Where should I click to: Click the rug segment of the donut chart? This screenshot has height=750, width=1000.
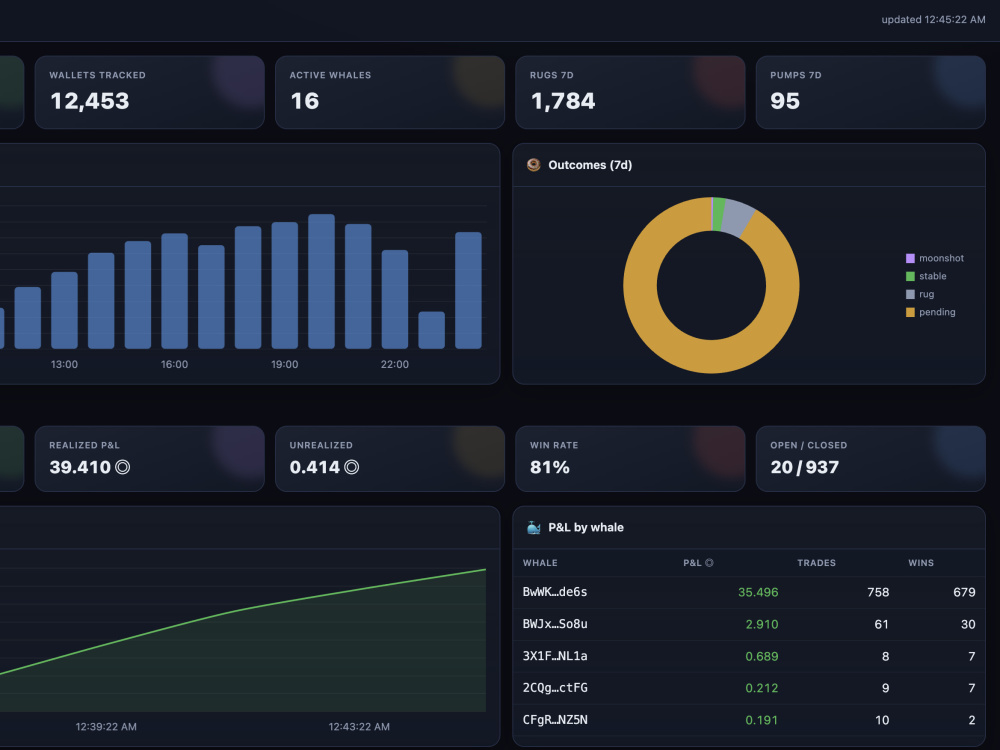point(737,217)
